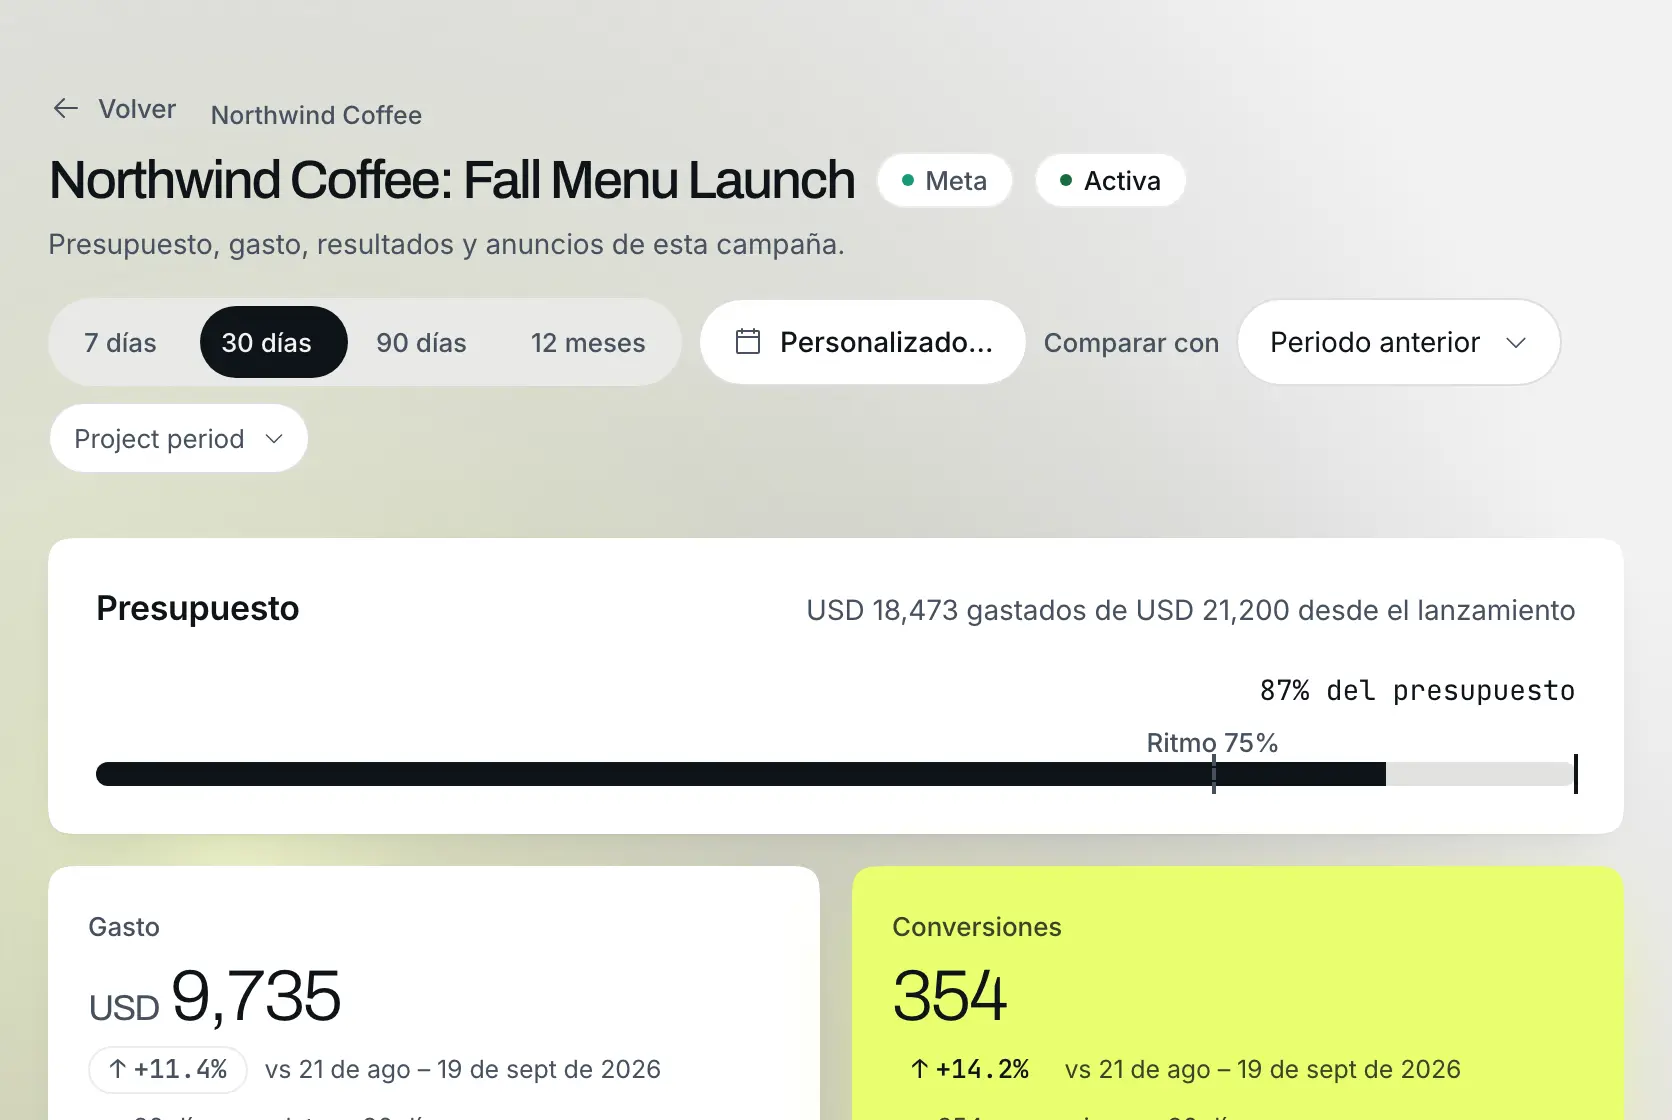This screenshot has height=1120, width=1672.
Task: Click the Gasto USD 9,735 card
Action: 434,993
